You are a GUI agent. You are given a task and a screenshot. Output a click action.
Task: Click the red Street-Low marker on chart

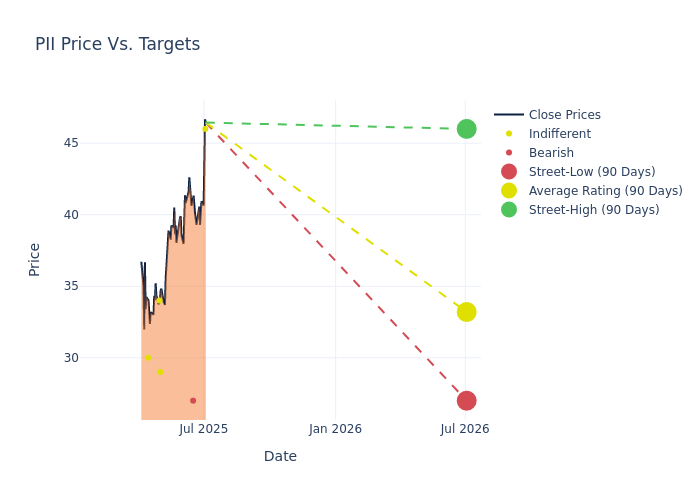coord(466,401)
